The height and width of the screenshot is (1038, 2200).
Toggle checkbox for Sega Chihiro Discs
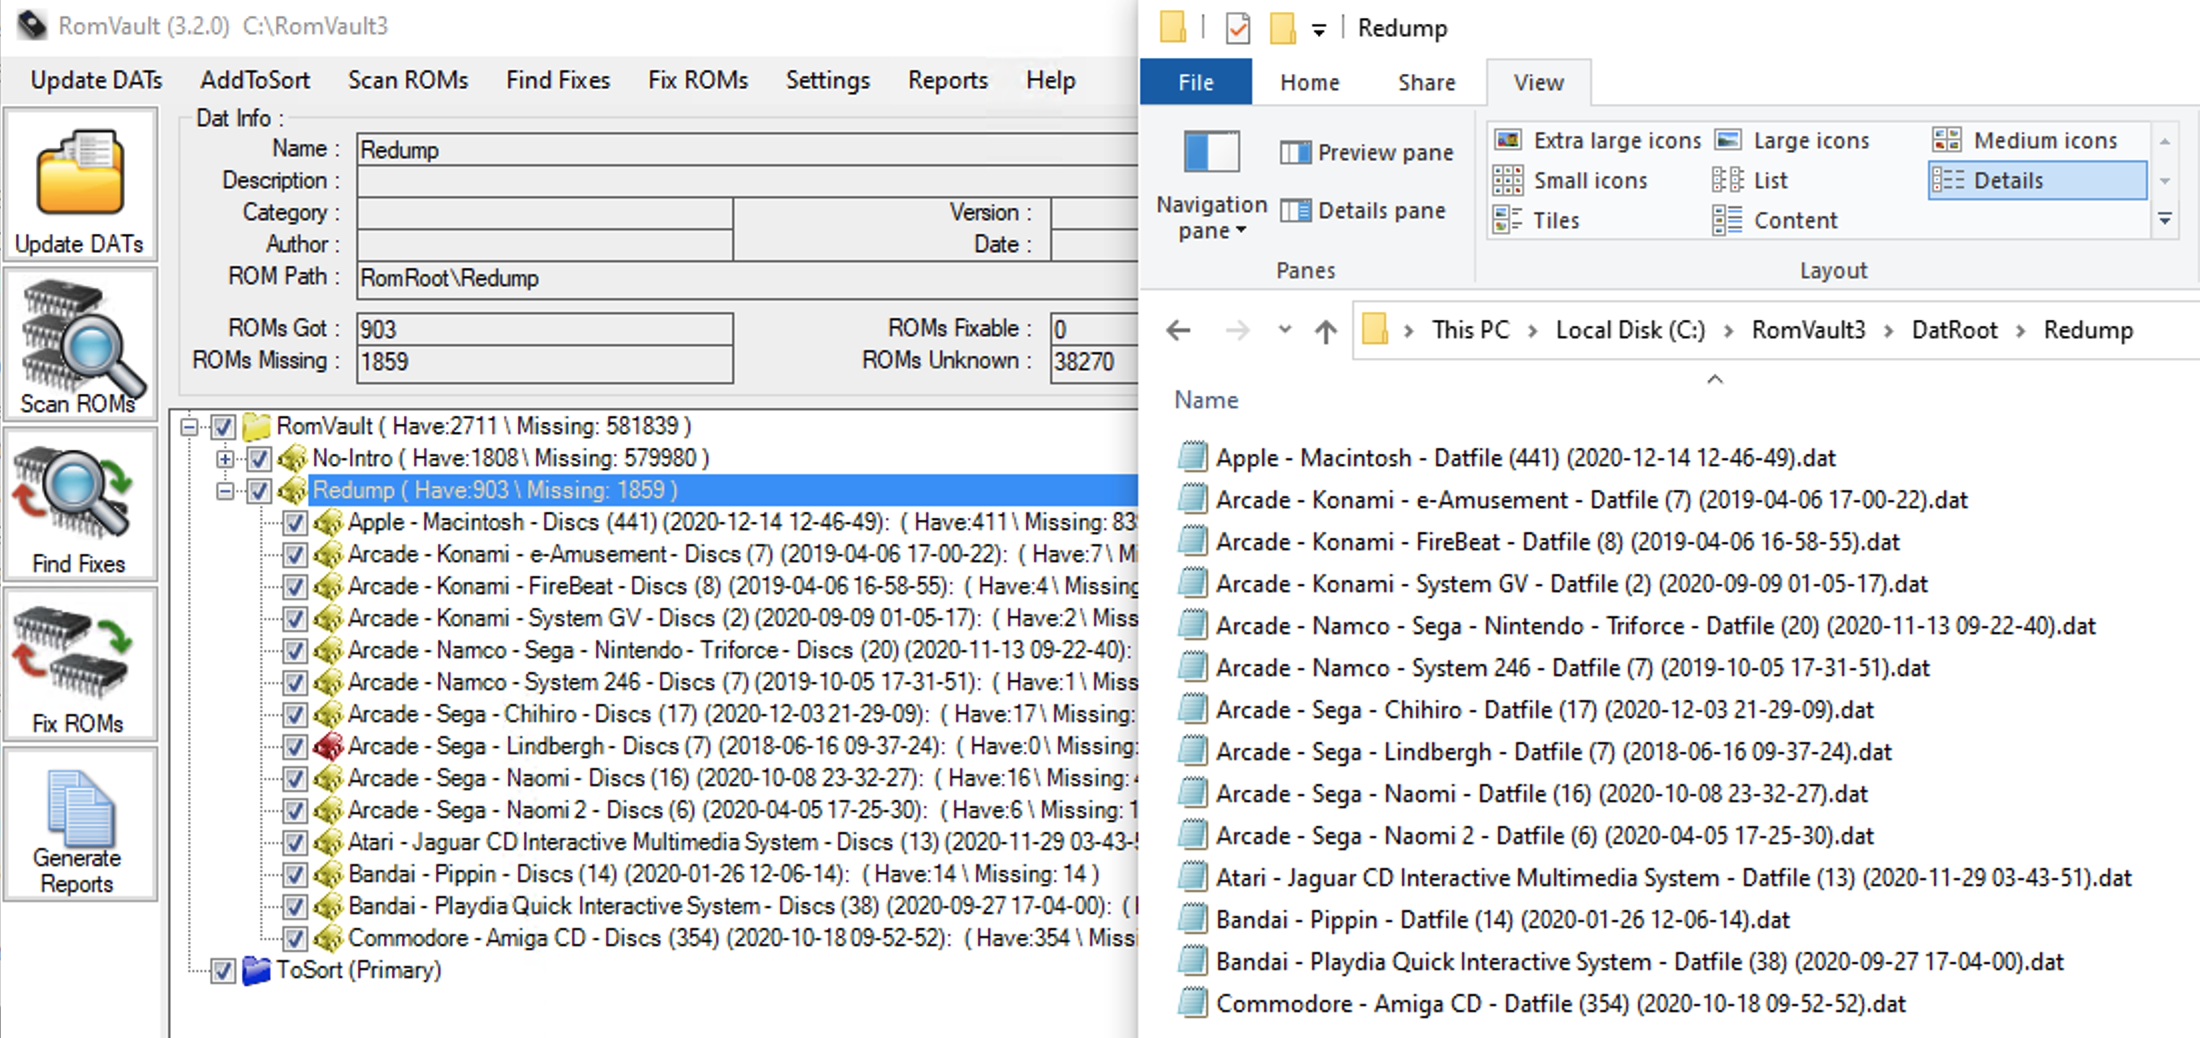click(x=295, y=715)
